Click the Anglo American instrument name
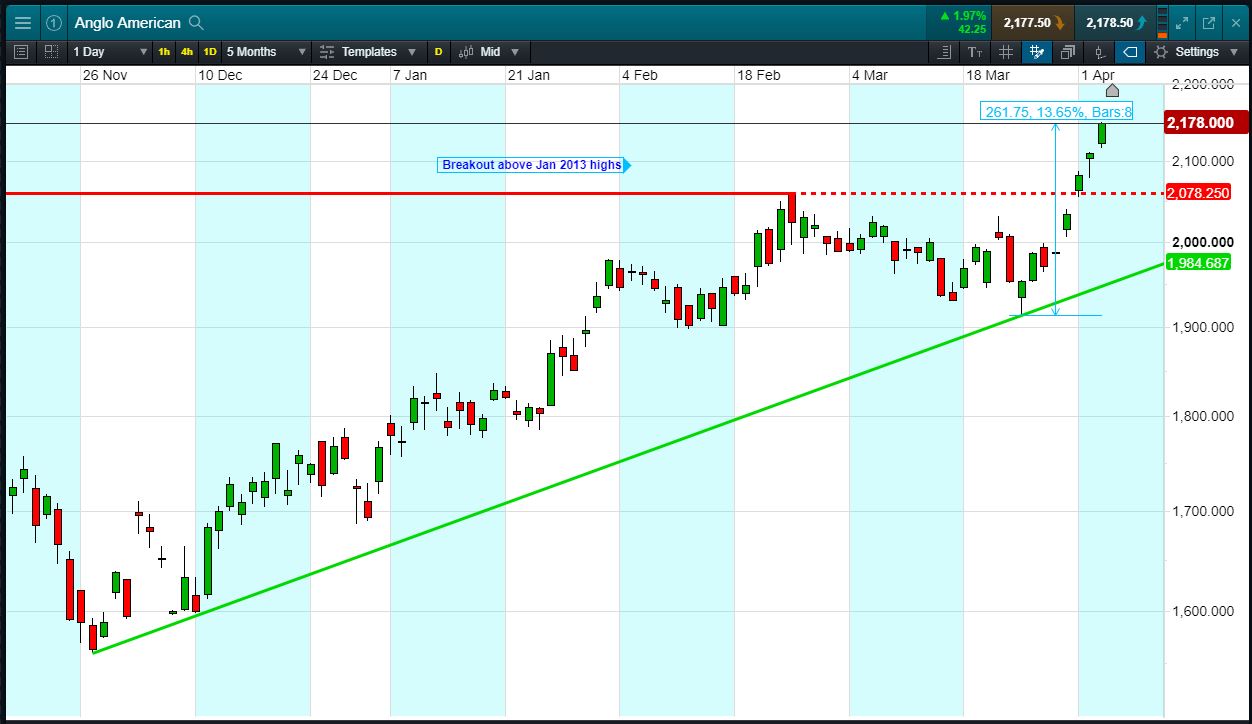 pos(127,22)
